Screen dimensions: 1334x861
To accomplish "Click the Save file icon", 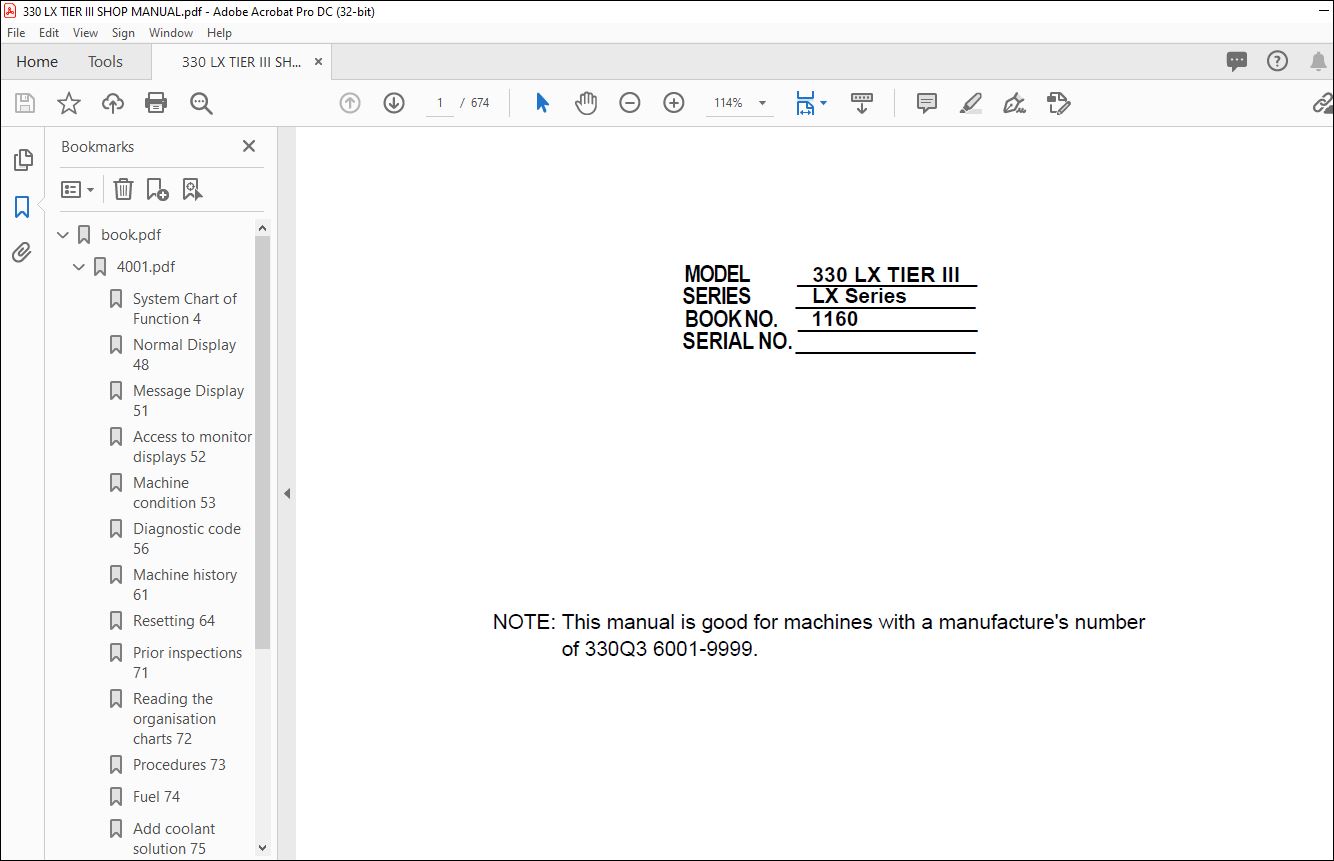I will point(25,103).
